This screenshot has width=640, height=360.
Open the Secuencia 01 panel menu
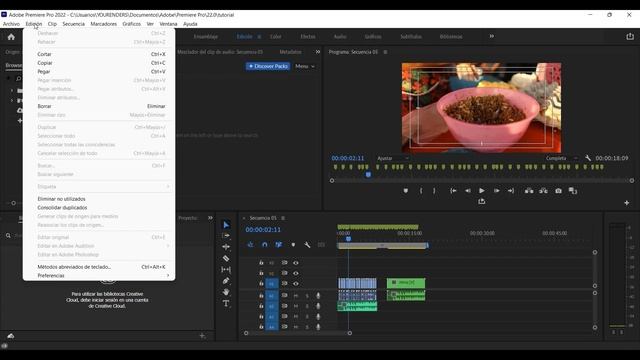coord(283,218)
